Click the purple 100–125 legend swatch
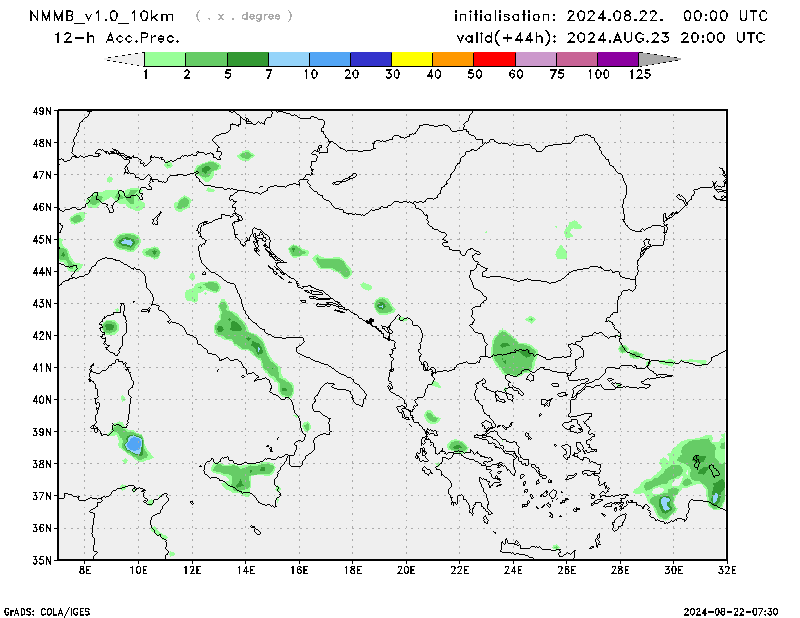Screen dimensions: 800x618 (618, 60)
